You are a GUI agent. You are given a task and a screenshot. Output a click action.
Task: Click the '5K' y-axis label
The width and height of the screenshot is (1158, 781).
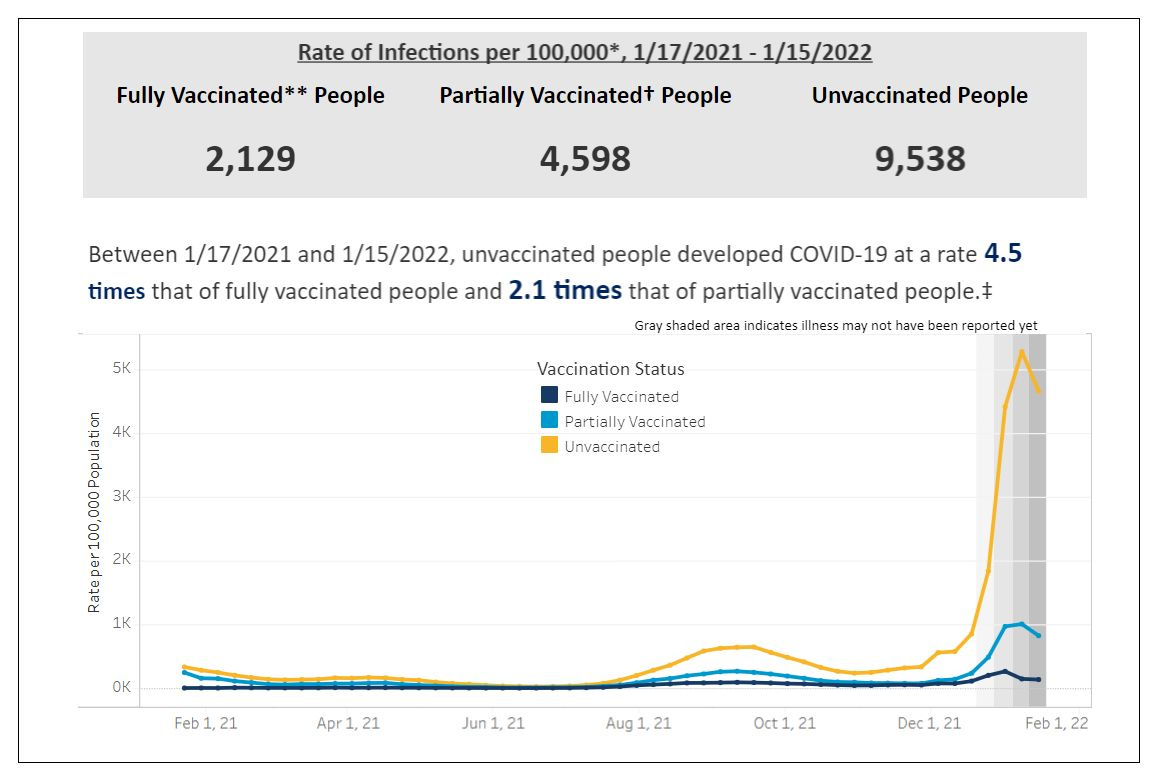click(122, 368)
